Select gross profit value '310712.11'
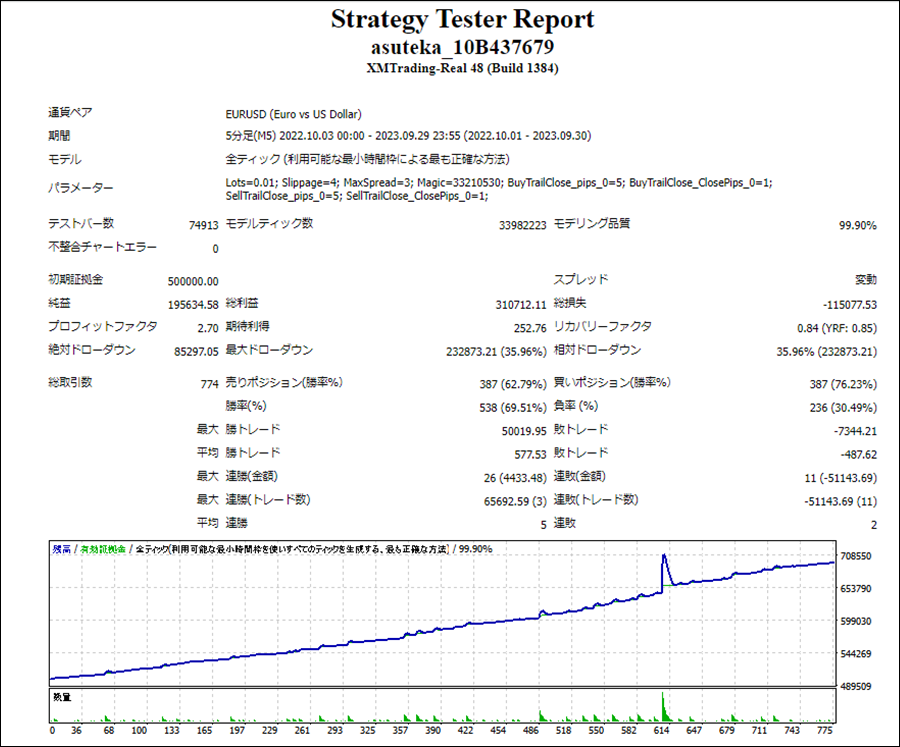 click(521, 305)
